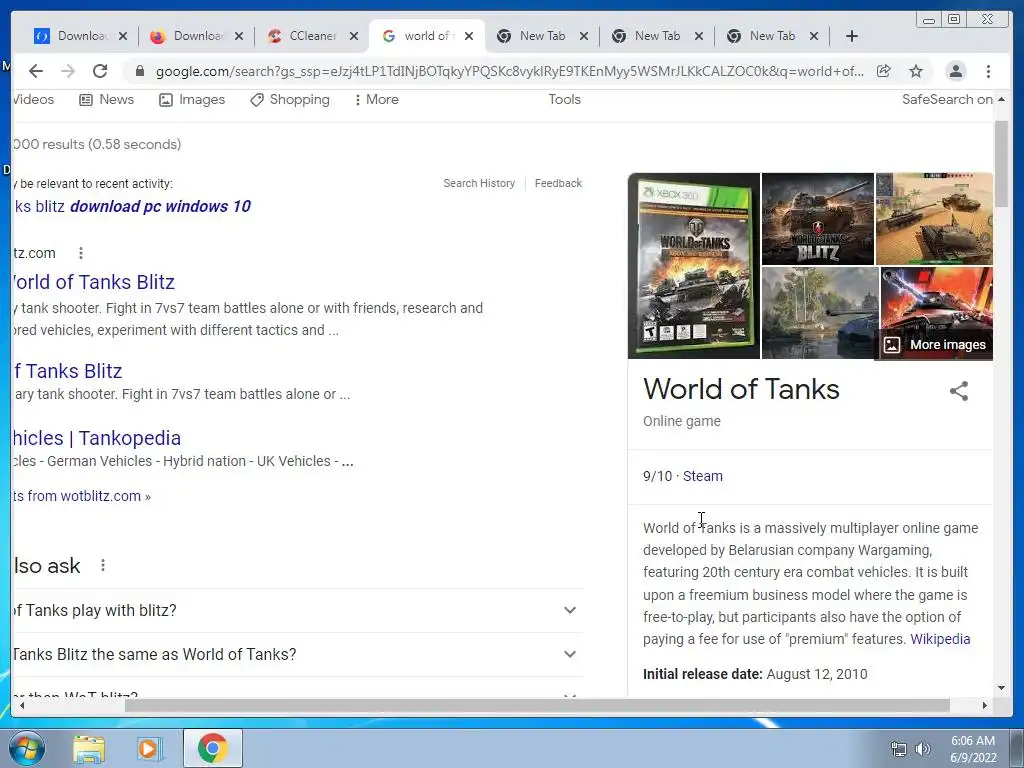Click the horizontal scroll right arrow
Image resolution: width=1024 pixels, height=768 pixels.
point(985,705)
